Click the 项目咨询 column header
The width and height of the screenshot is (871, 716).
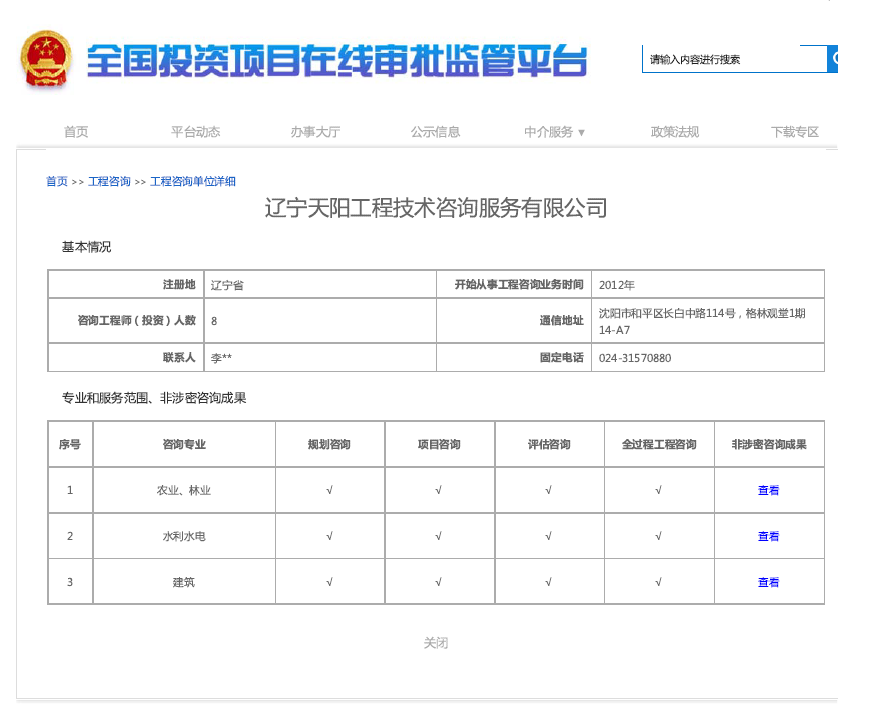coord(439,444)
